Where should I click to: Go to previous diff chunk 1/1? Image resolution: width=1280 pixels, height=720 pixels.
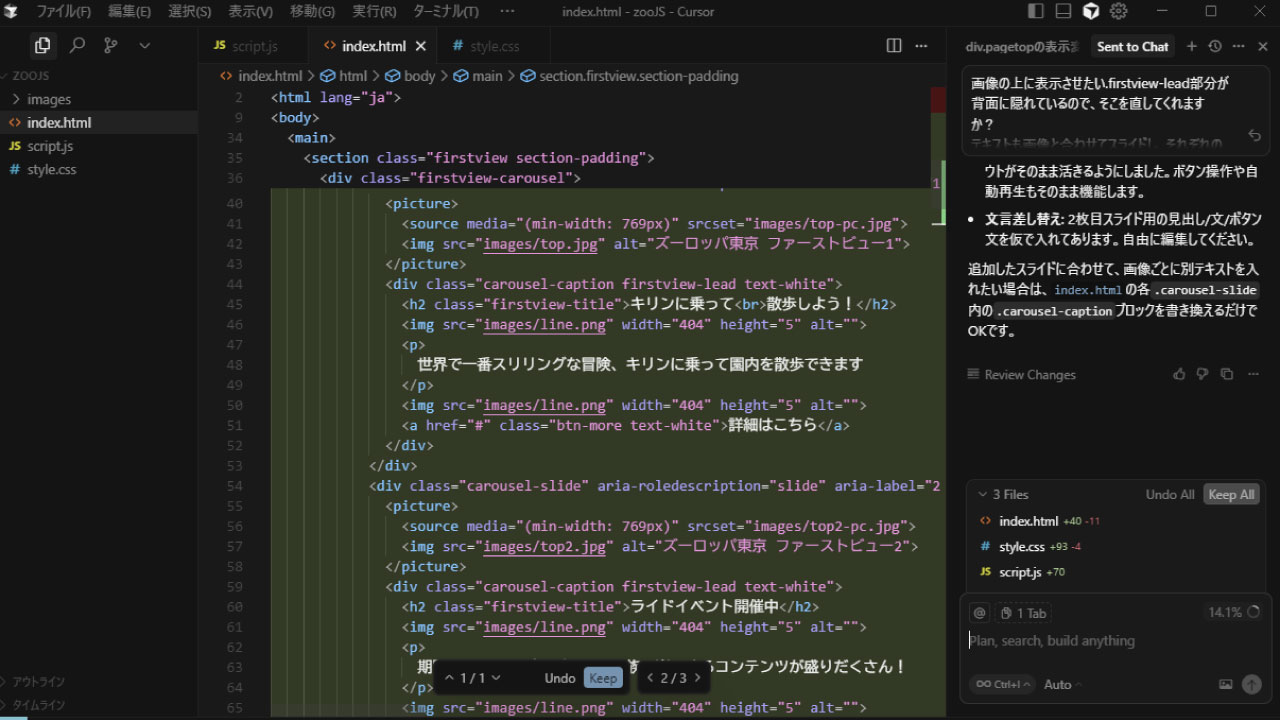coord(450,678)
